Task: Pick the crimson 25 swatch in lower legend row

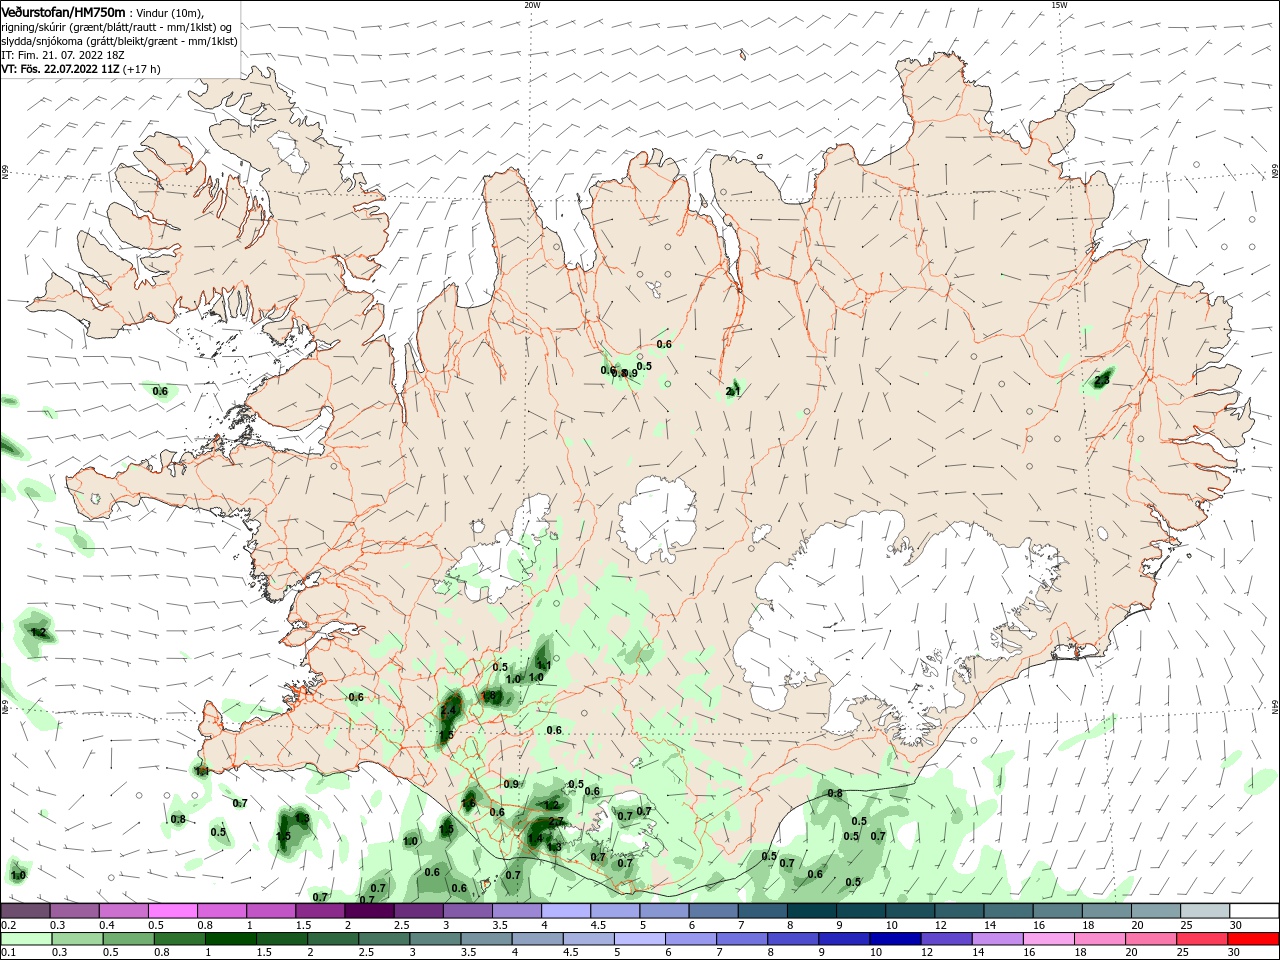Action: point(1203,939)
